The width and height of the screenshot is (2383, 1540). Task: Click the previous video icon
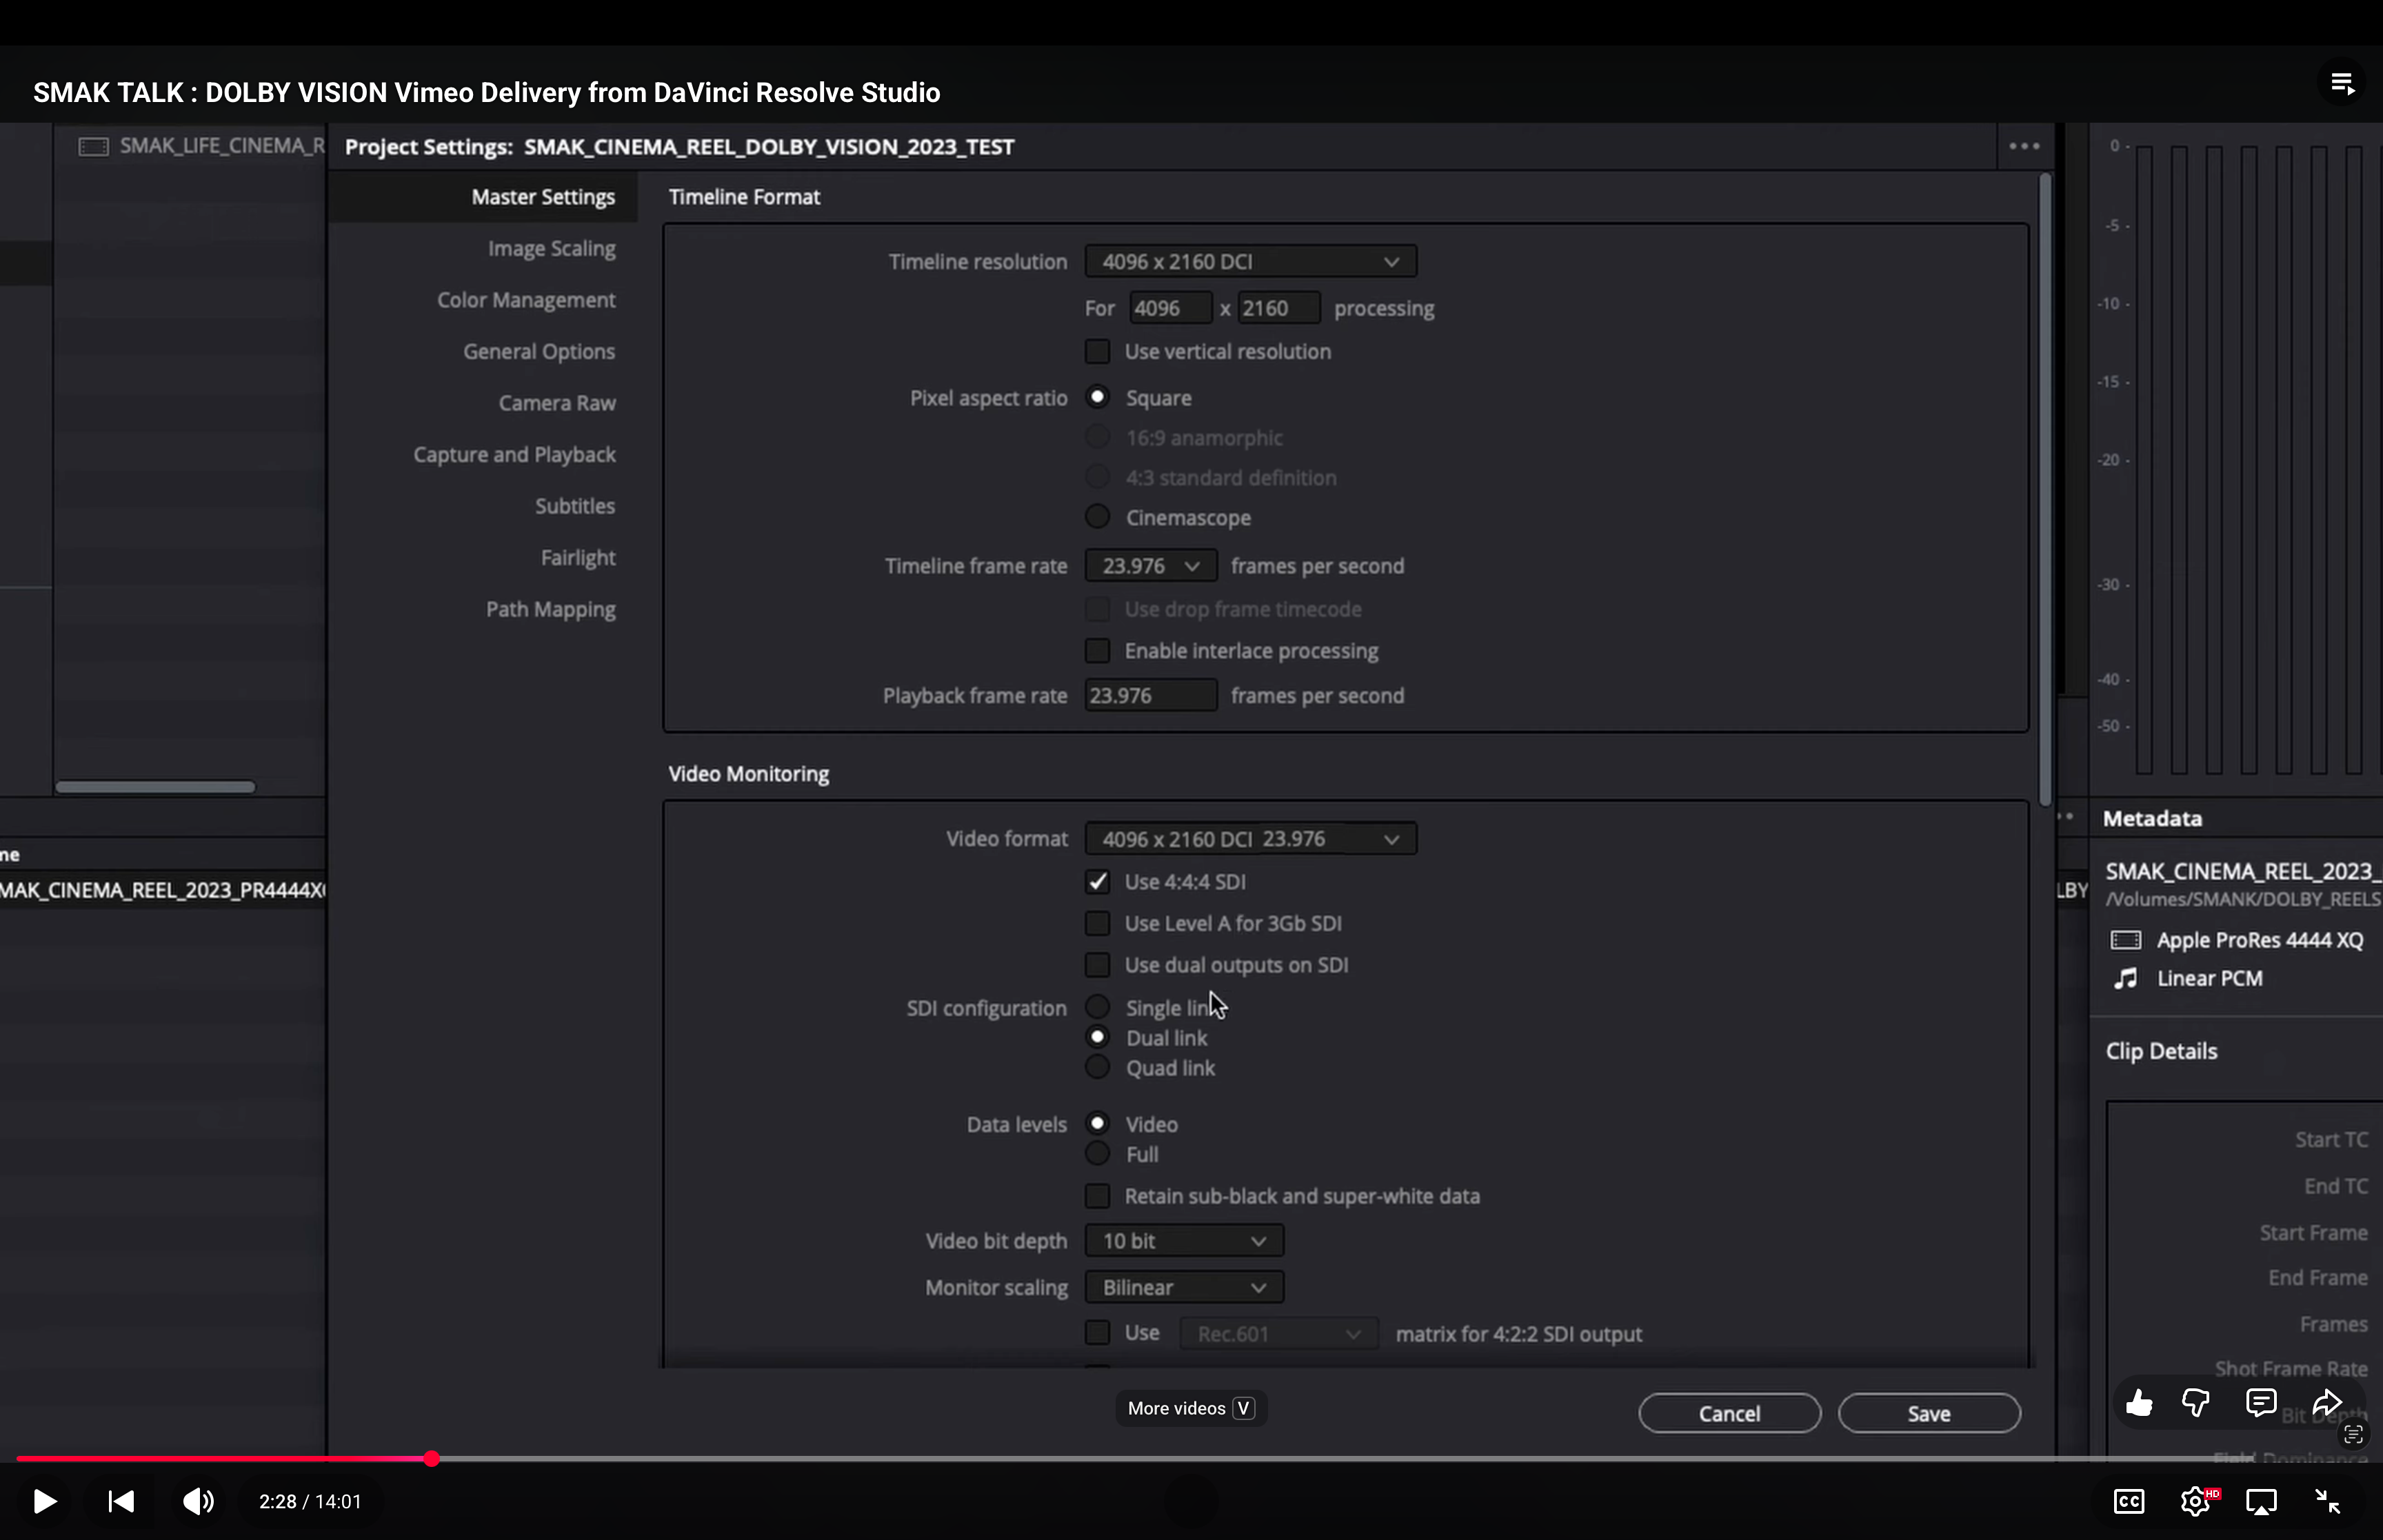click(x=121, y=1501)
